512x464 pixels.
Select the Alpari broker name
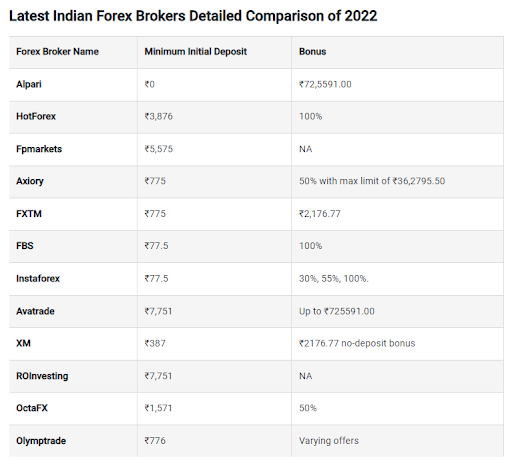point(29,84)
